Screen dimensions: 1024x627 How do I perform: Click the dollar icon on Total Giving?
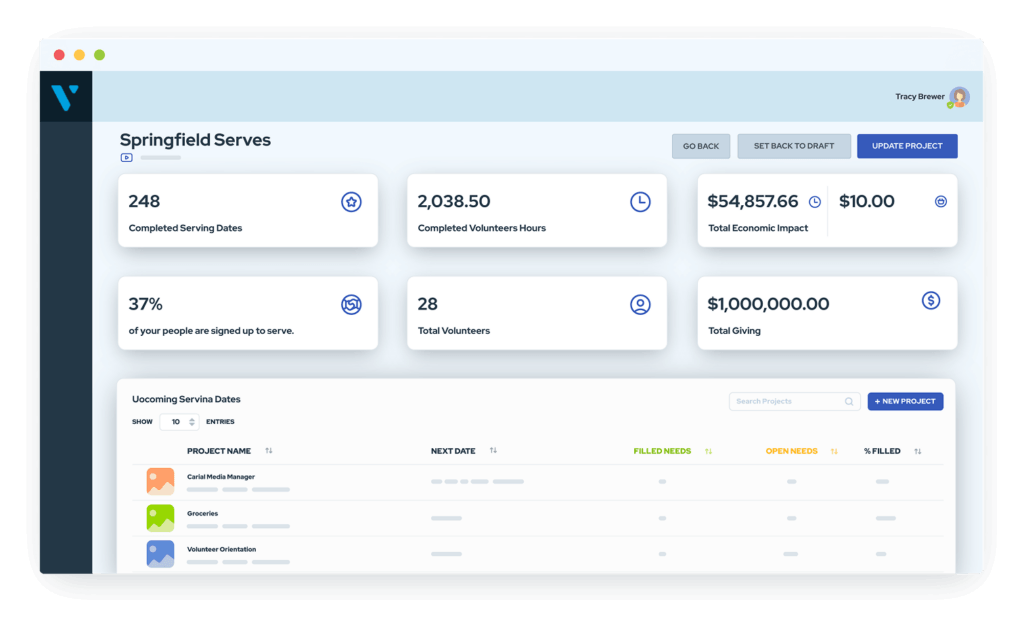[931, 300]
